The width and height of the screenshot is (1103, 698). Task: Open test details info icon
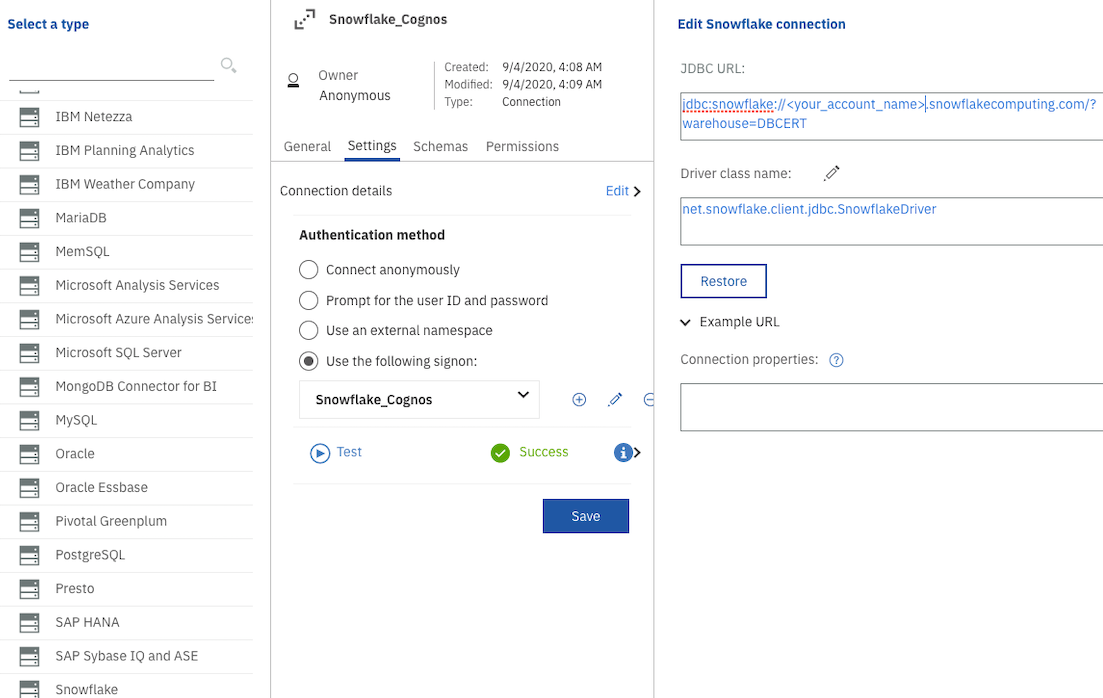623,452
